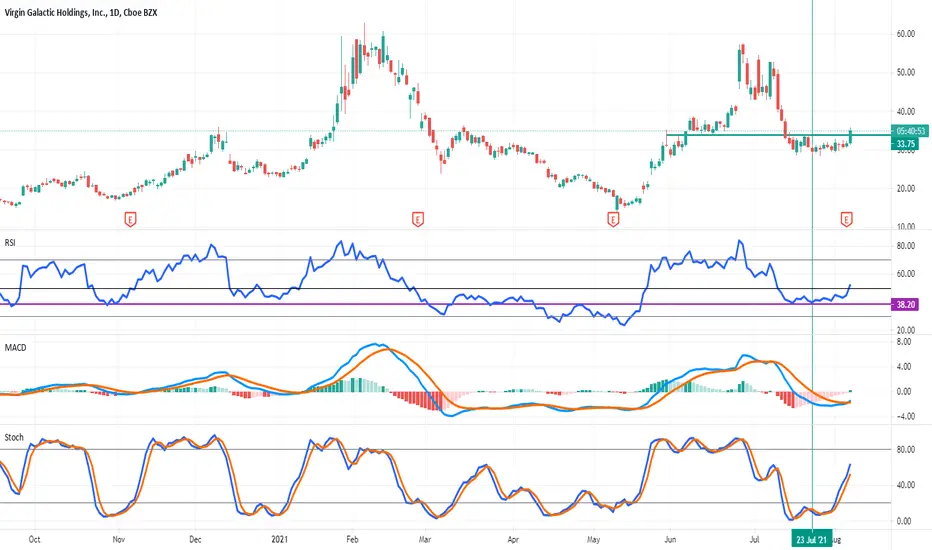Click the purple 38.20 RSI level label
This screenshot has height=550, width=932.
905,304
